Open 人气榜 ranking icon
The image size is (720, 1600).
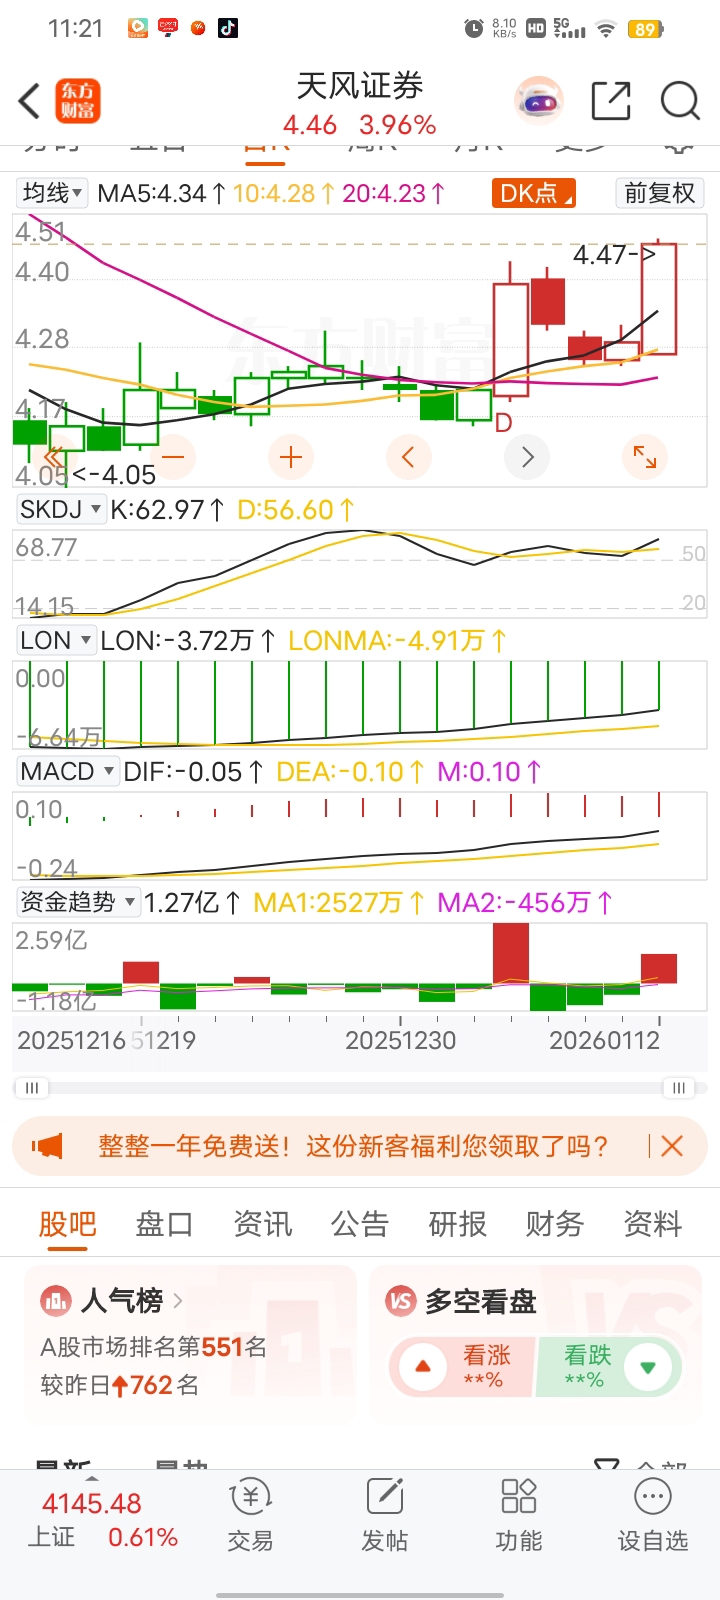(56, 1301)
